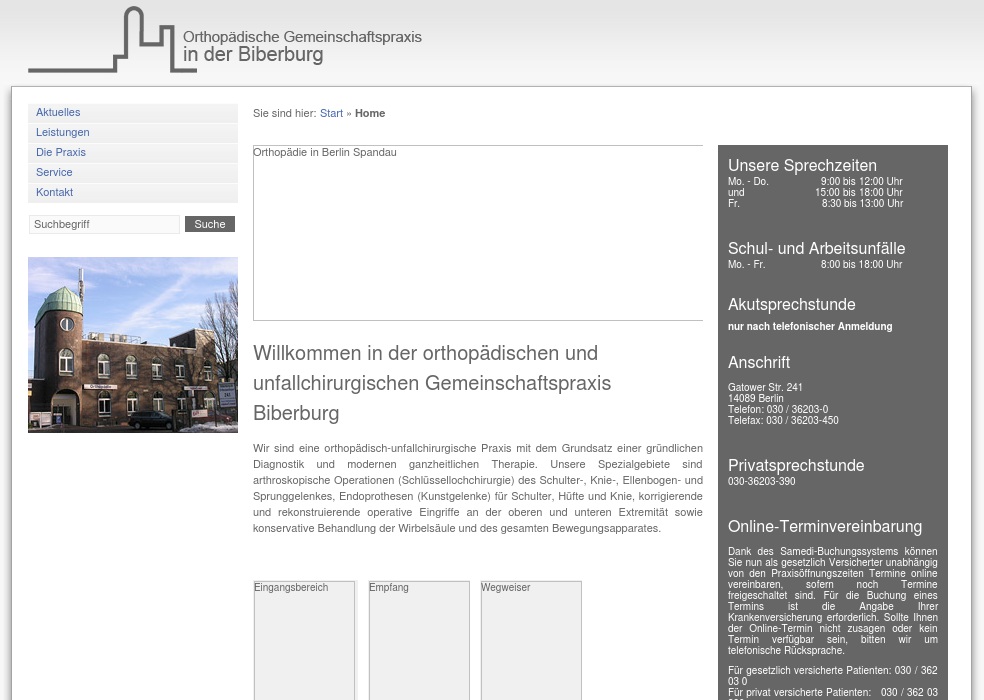The image size is (984, 700).
Task: Follow the Start breadcrumb link
Action: click(331, 113)
